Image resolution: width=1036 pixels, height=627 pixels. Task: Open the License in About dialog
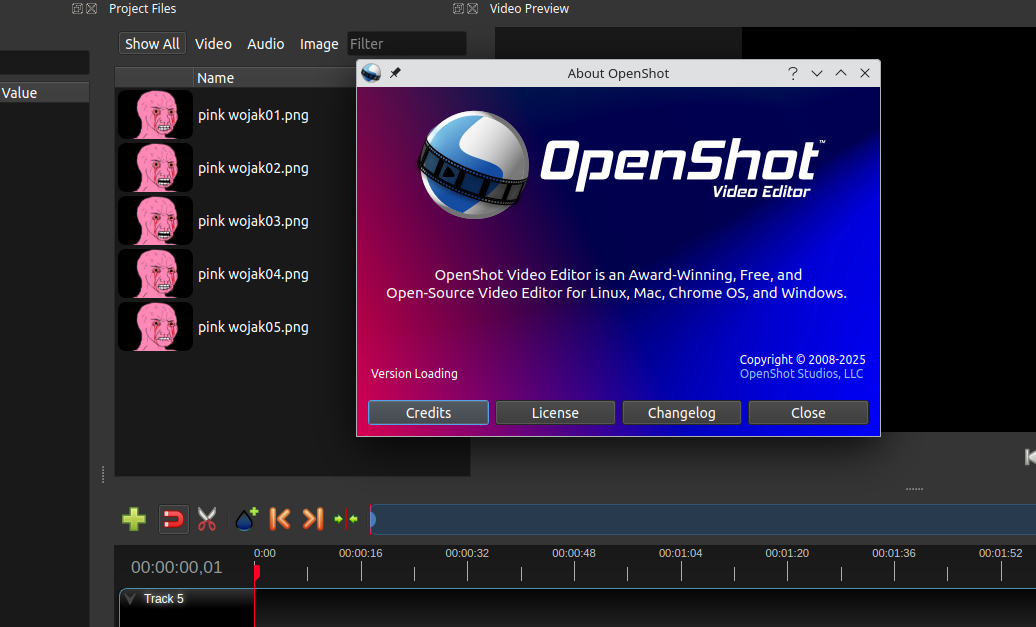pos(555,412)
